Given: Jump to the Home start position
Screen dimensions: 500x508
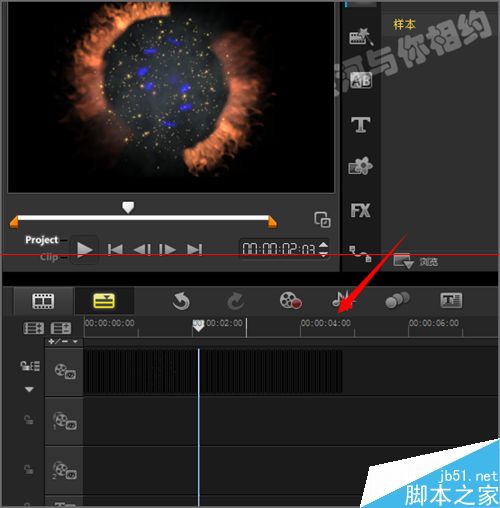Looking at the screenshot, I should pos(115,250).
